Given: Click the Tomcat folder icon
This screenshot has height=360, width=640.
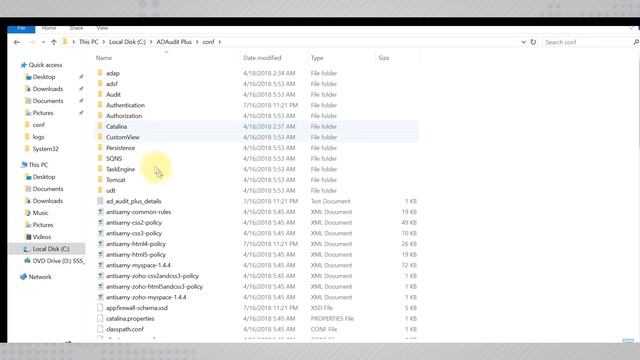Looking at the screenshot, I should click(100, 180).
